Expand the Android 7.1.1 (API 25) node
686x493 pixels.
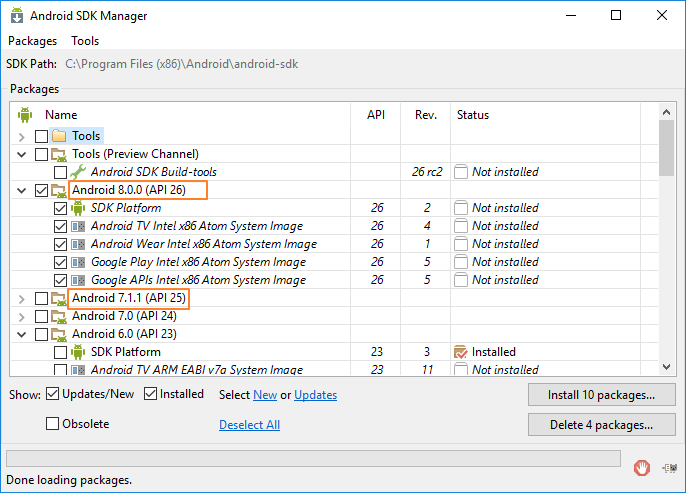pos(21,299)
